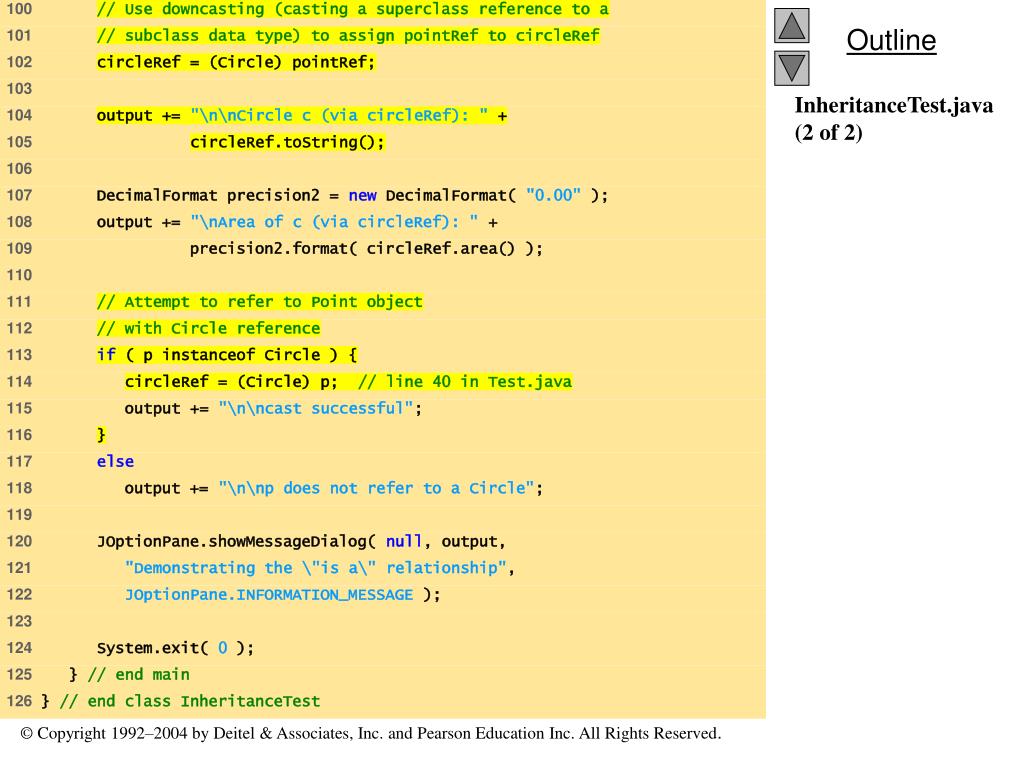The width and height of the screenshot is (1024, 768).
Task: Click DecimalFormat precision2 declaration on line 107
Action: point(352,195)
